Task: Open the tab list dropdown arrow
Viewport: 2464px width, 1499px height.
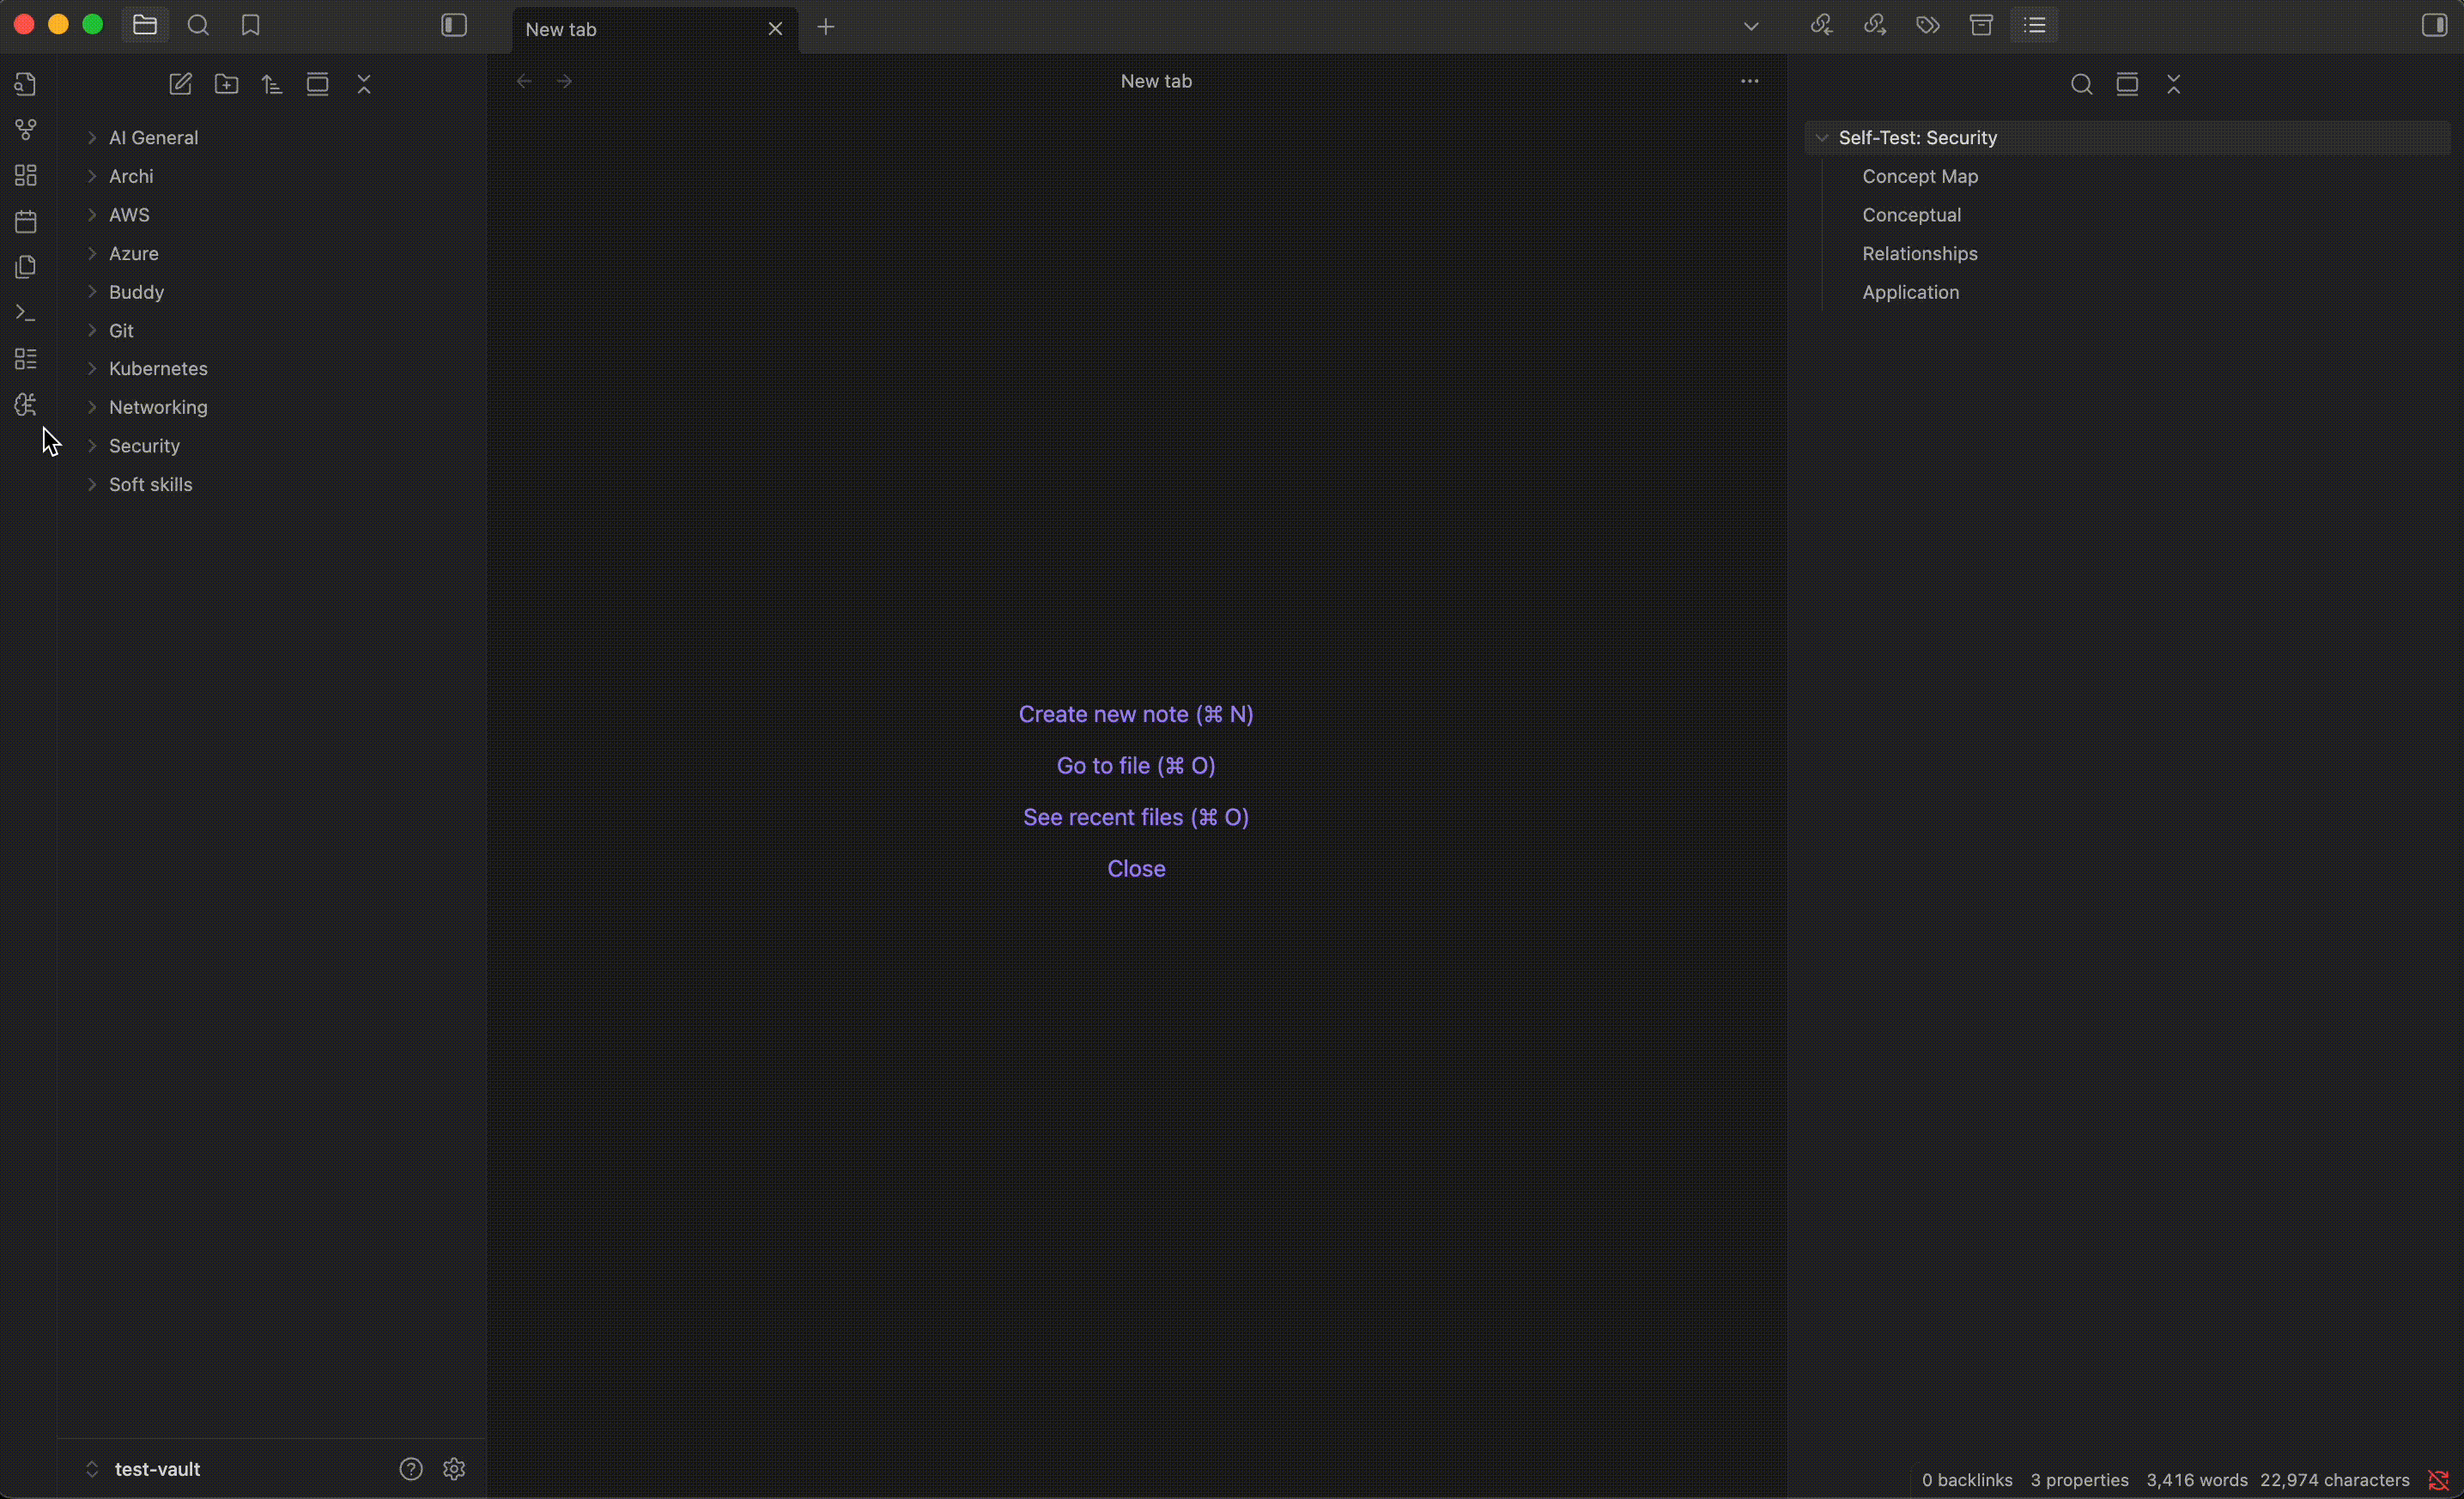Action: pyautogui.click(x=1751, y=27)
